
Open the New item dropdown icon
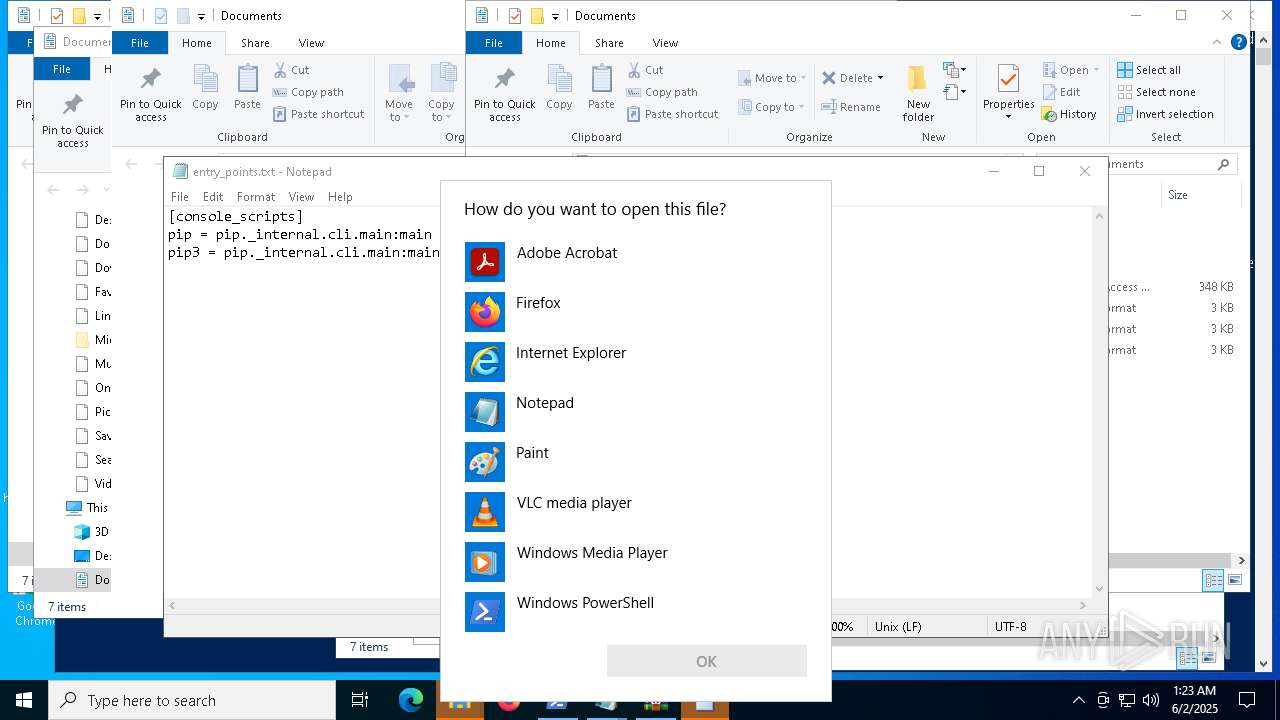pyautogui.click(x=955, y=70)
